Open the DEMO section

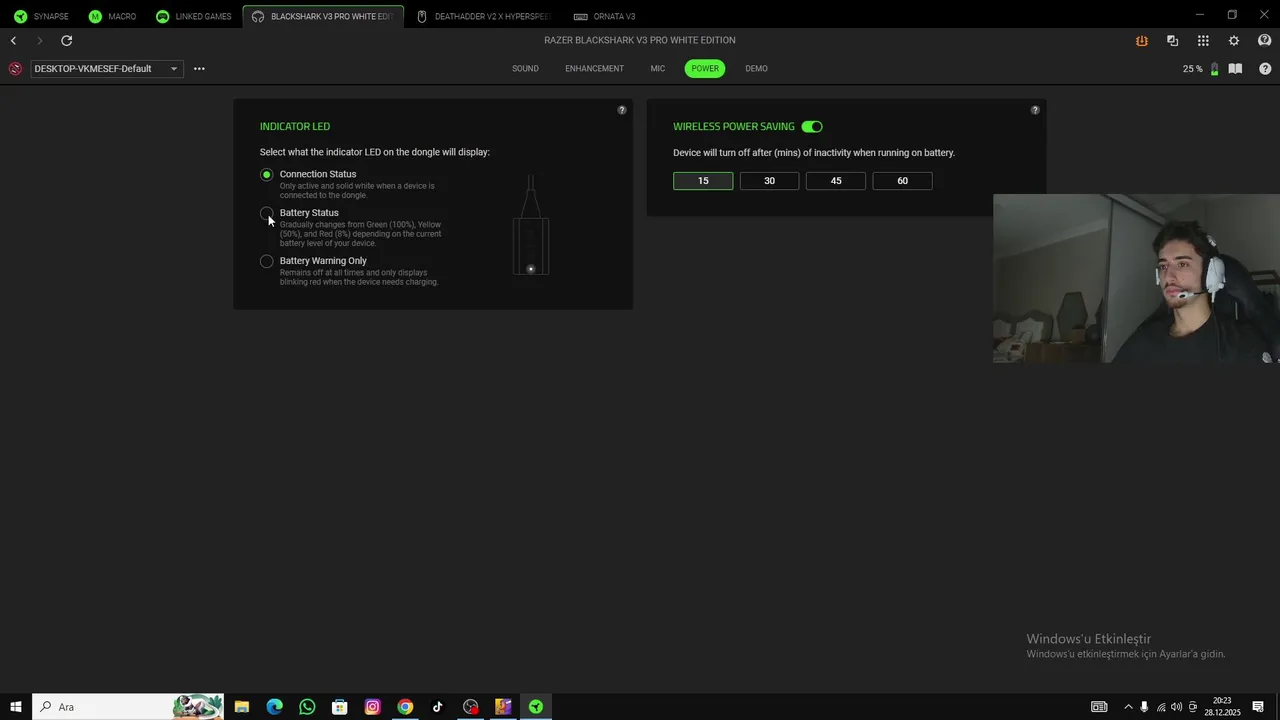tap(756, 69)
